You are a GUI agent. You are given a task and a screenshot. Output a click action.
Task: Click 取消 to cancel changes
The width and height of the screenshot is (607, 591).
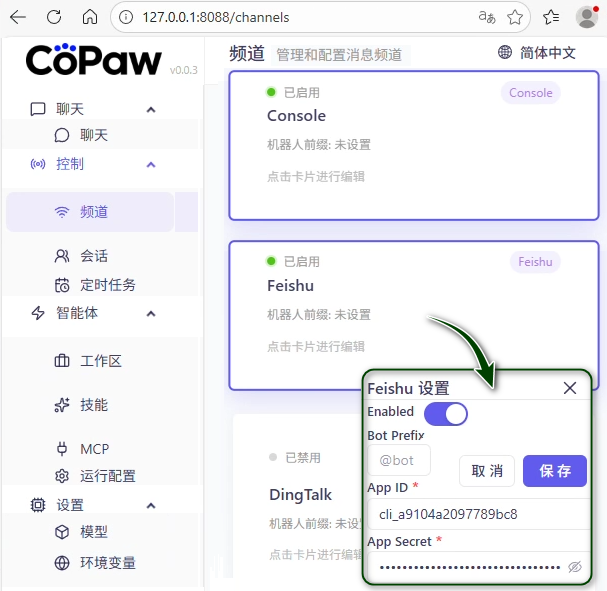click(x=487, y=471)
